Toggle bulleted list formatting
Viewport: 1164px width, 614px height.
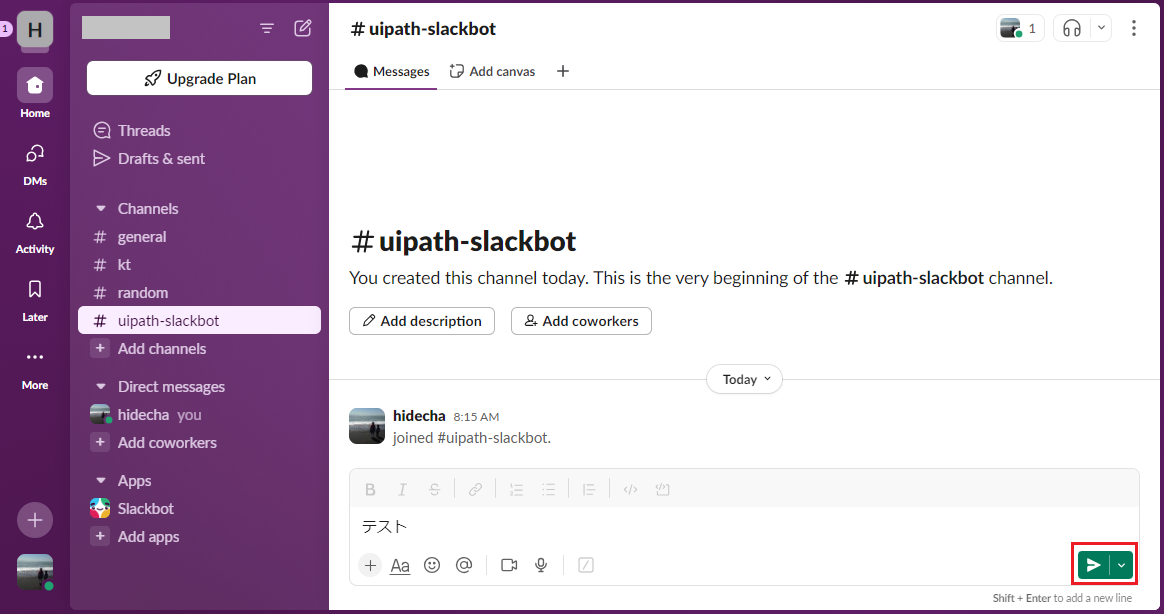[x=549, y=489]
